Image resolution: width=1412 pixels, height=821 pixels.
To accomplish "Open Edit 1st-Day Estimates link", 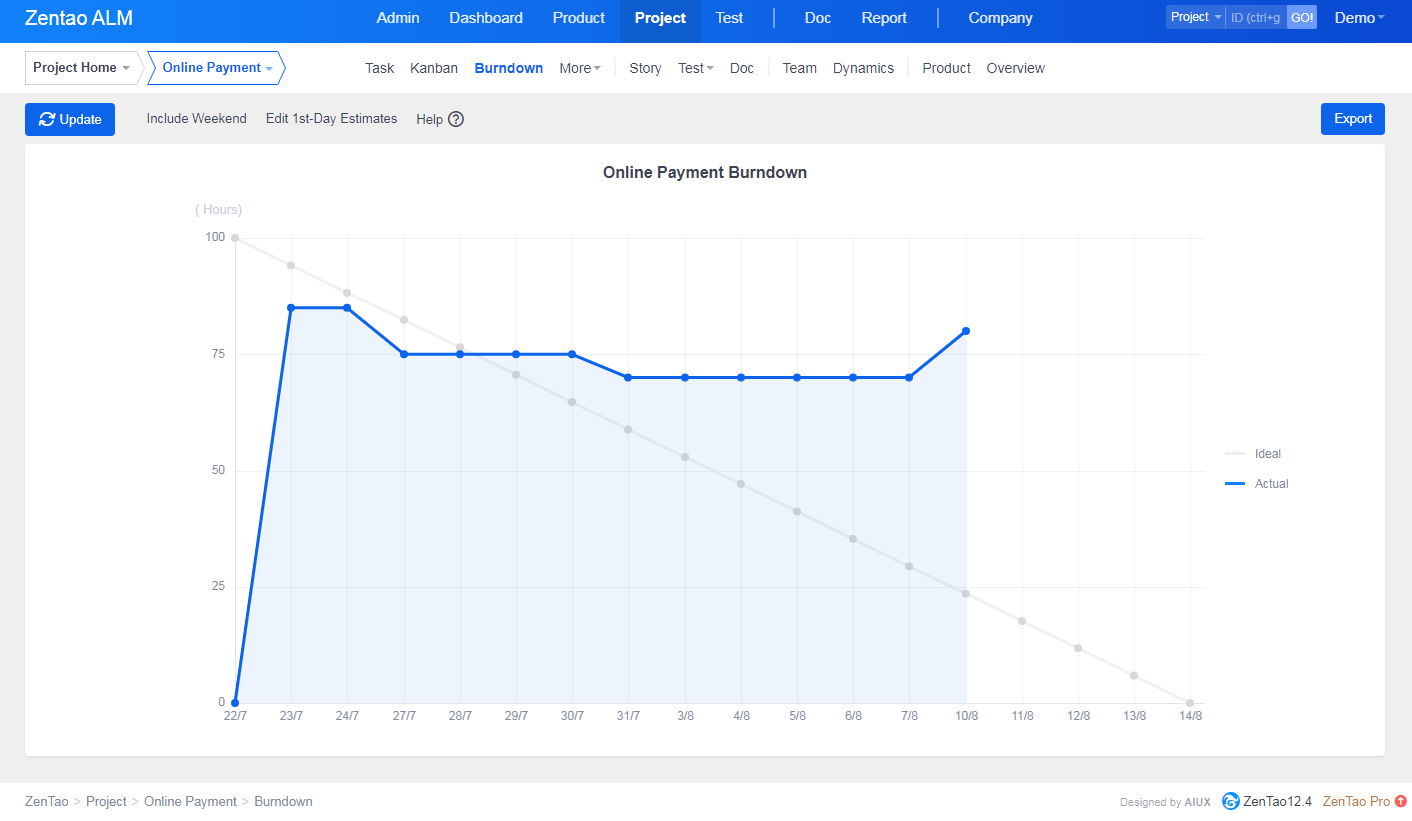I will pos(331,118).
